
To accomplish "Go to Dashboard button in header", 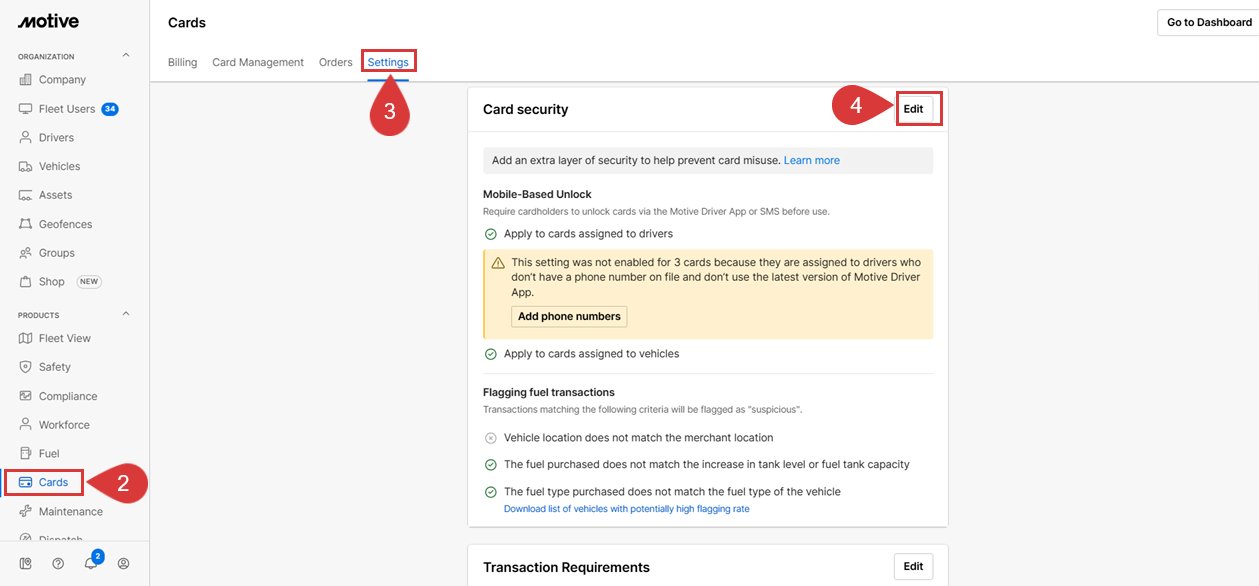I will pyautogui.click(x=1208, y=23).
